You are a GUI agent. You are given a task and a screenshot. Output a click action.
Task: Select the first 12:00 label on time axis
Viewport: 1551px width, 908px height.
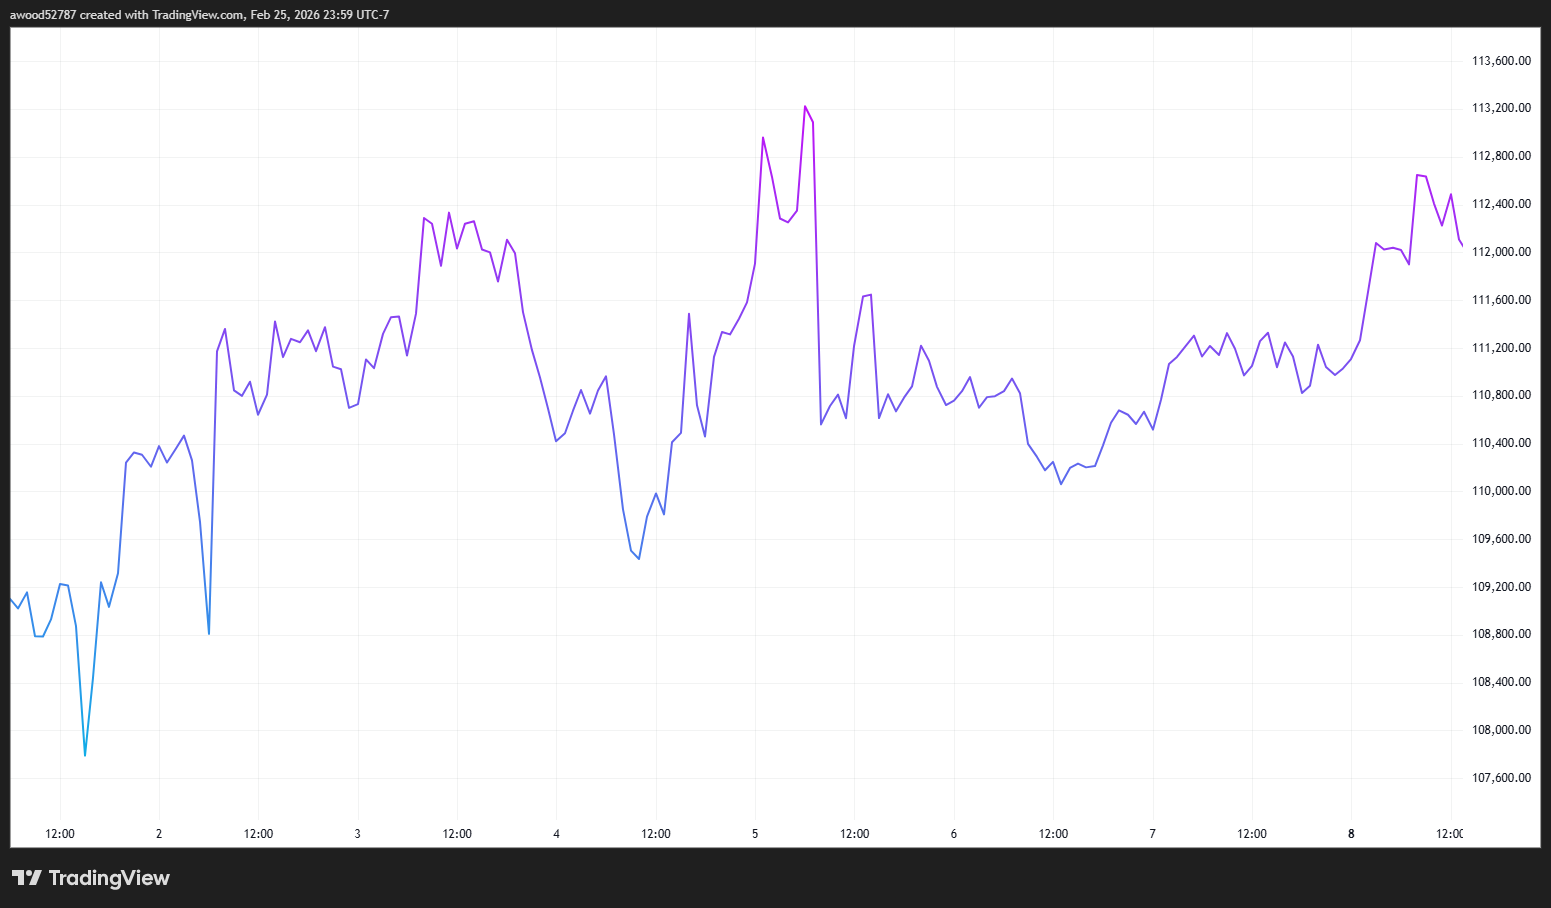[59, 833]
